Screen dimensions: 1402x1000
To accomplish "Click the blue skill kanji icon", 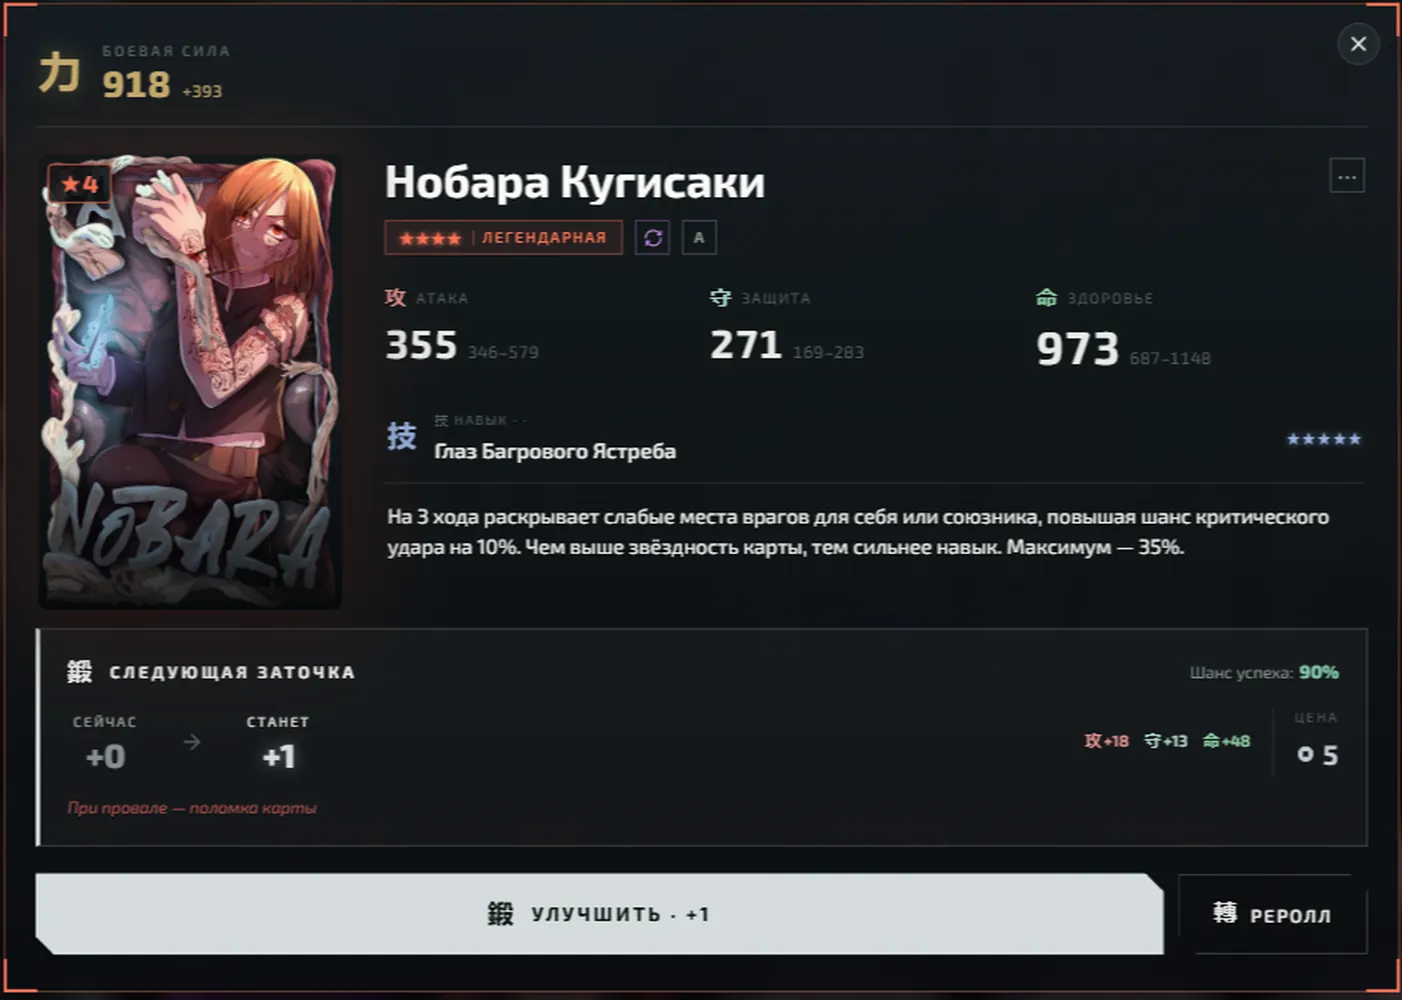I will 402,436.
